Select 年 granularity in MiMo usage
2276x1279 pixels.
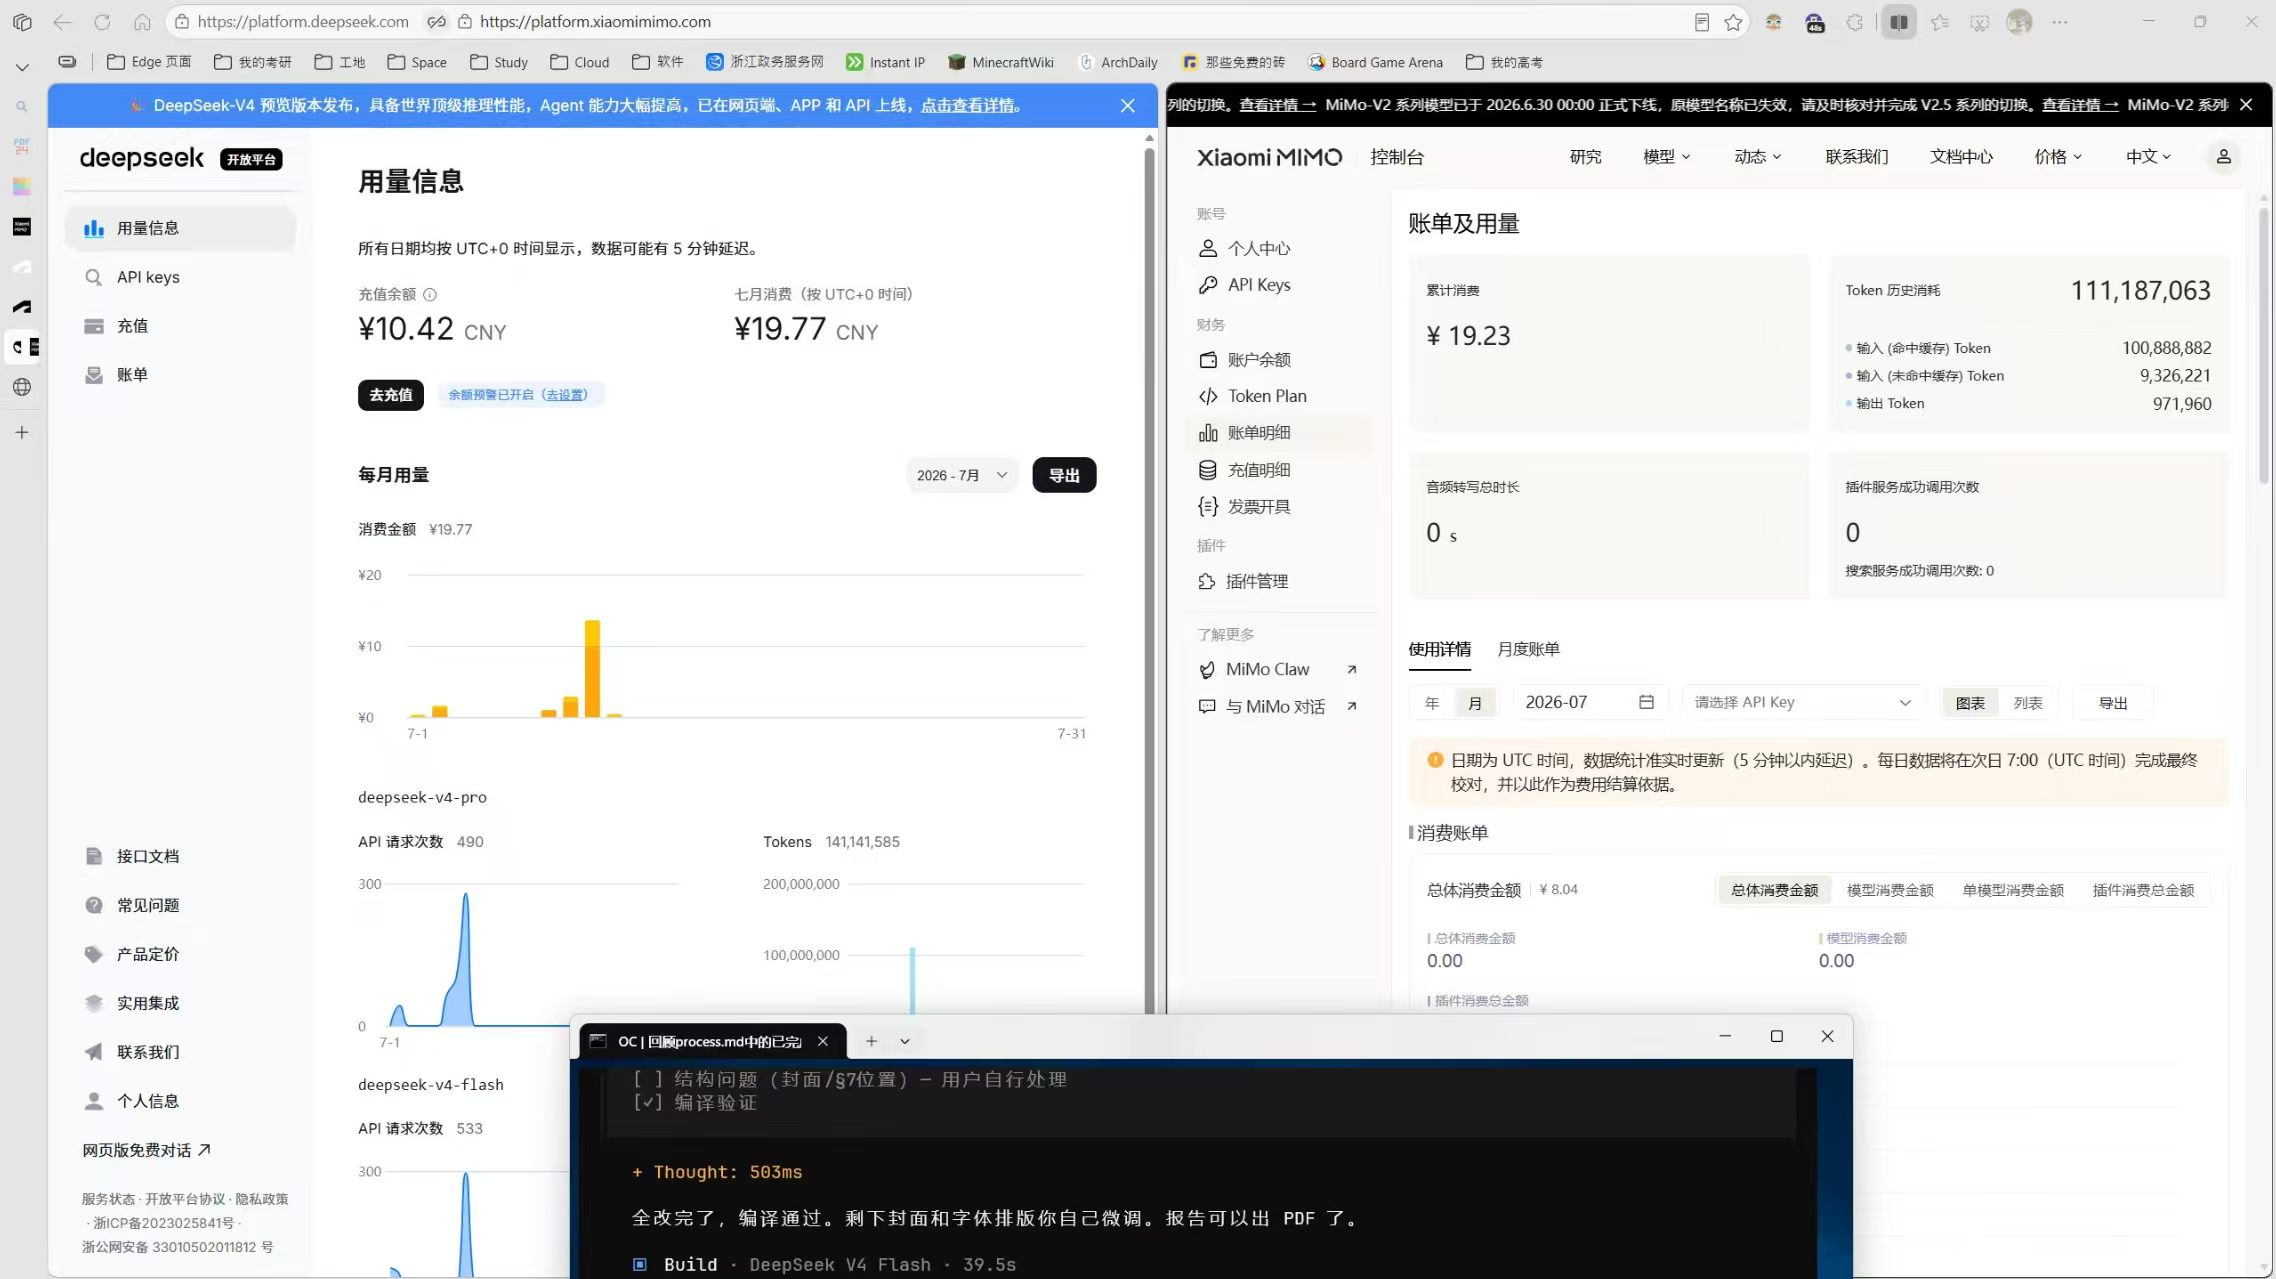pyautogui.click(x=1432, y=703)
